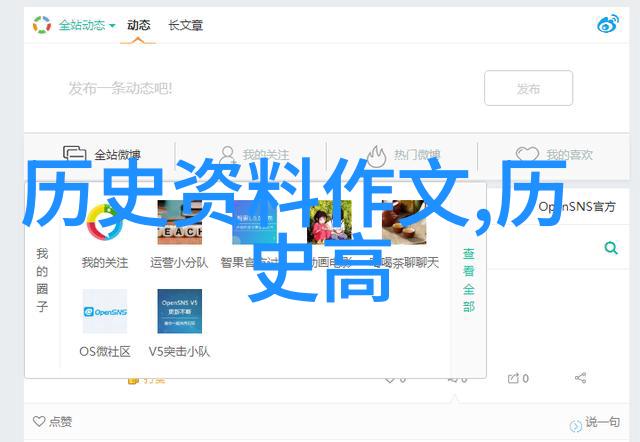Click the share icon below the post

(x=580, y=378)
